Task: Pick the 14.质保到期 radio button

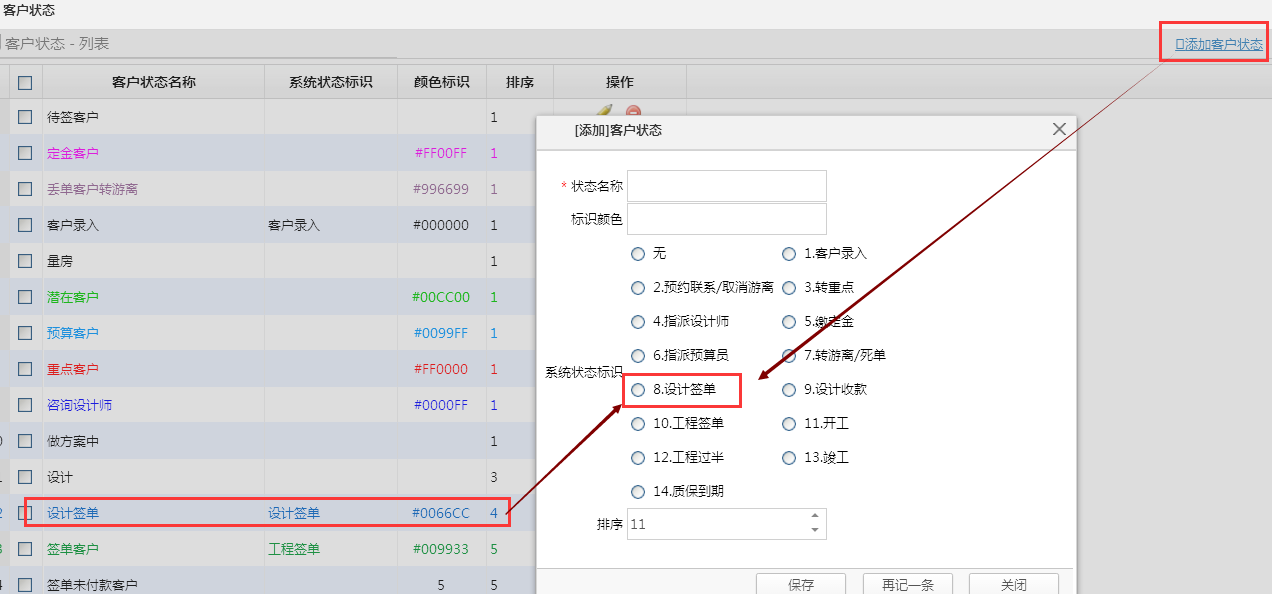Action: pyautogui.click(x=638, y=492)
